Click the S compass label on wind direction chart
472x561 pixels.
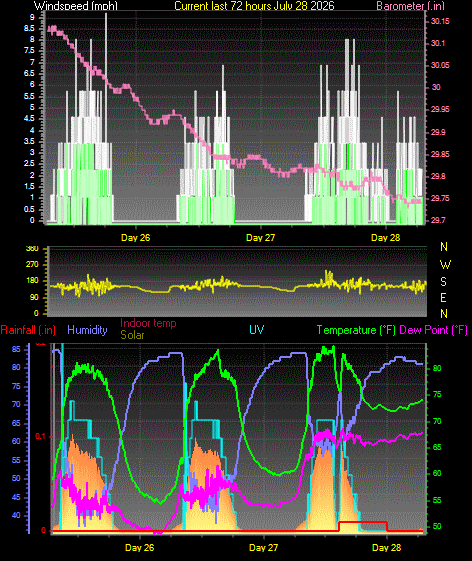click(443, 282)
